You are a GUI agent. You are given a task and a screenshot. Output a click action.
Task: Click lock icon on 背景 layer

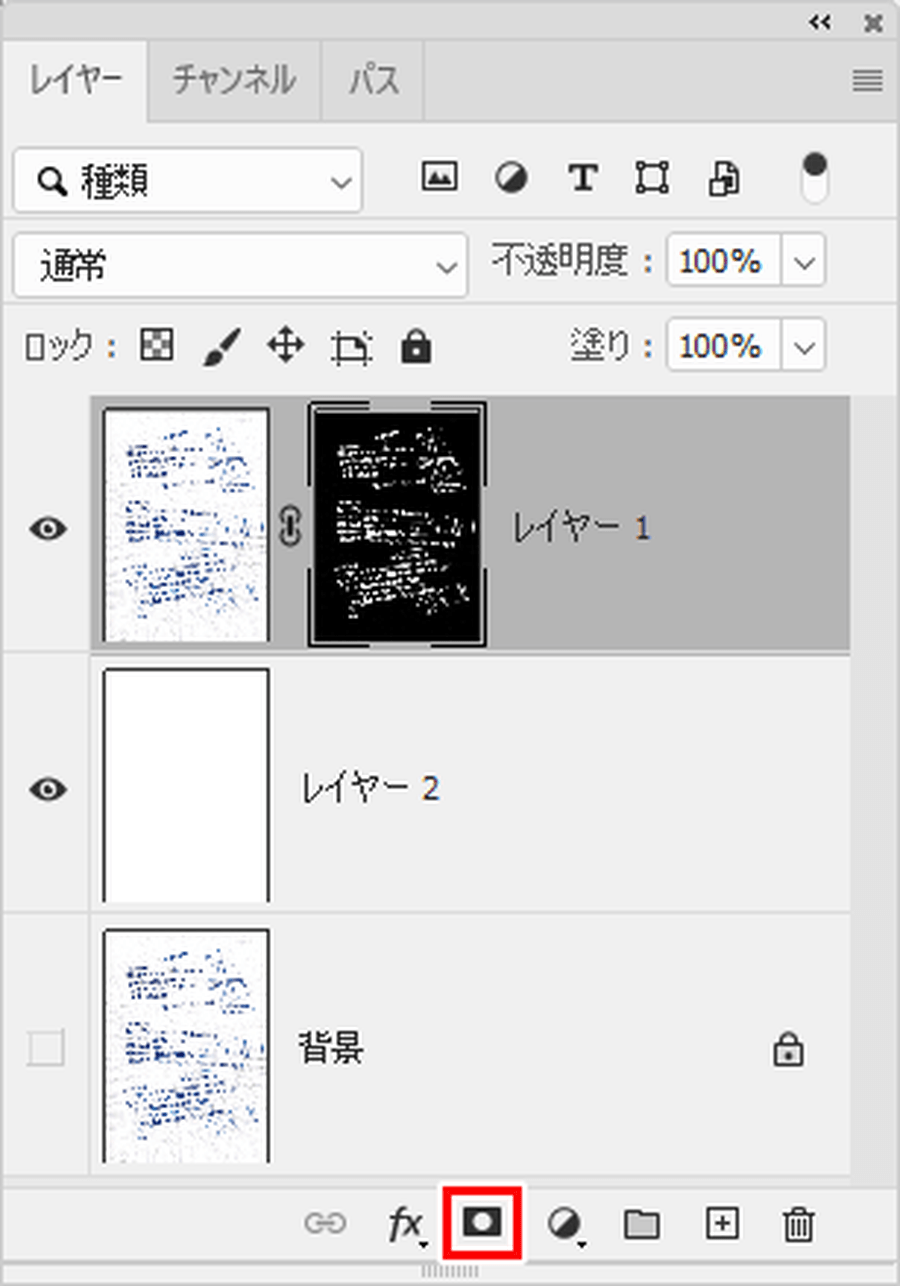coord(789,1050)
